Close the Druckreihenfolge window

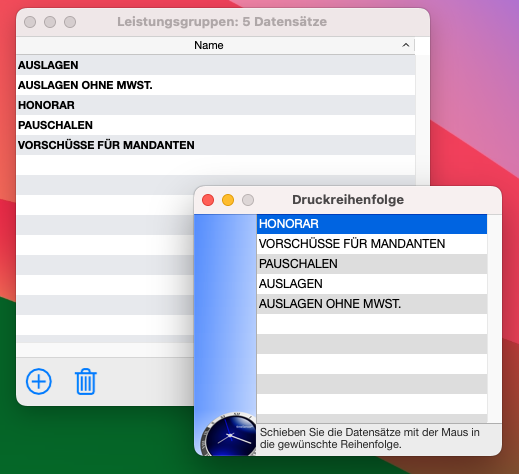208,200
